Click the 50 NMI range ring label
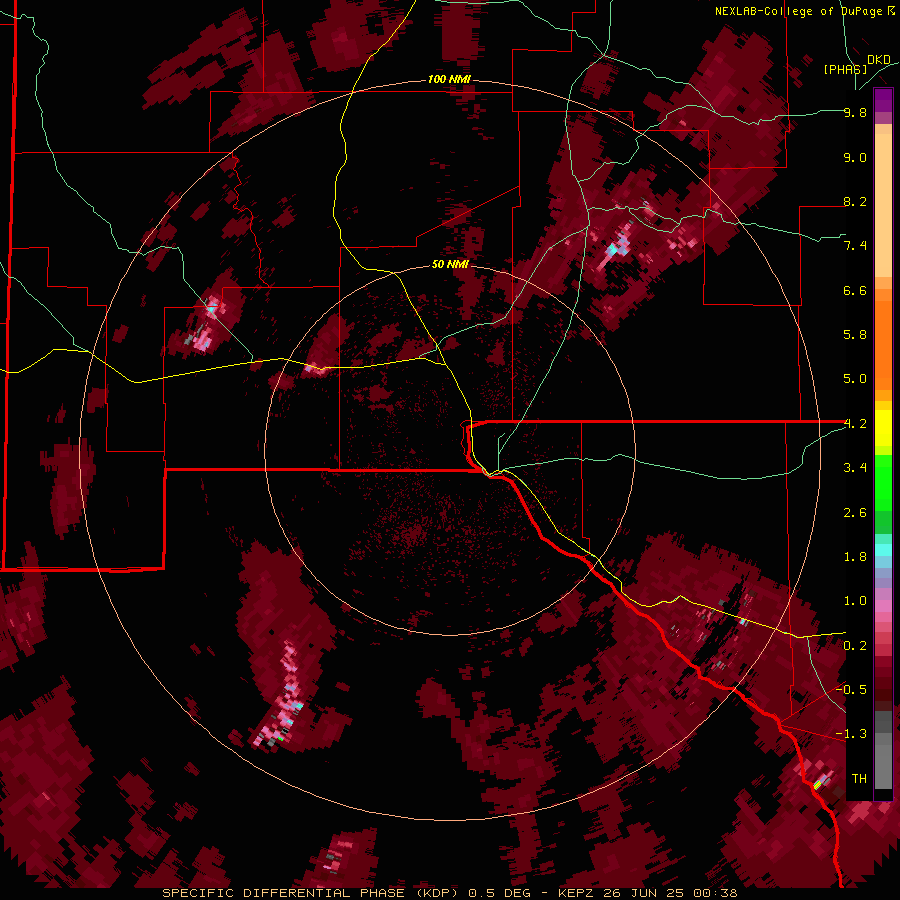The width and height of the screenshot is (900, 900). coord(451,264)
